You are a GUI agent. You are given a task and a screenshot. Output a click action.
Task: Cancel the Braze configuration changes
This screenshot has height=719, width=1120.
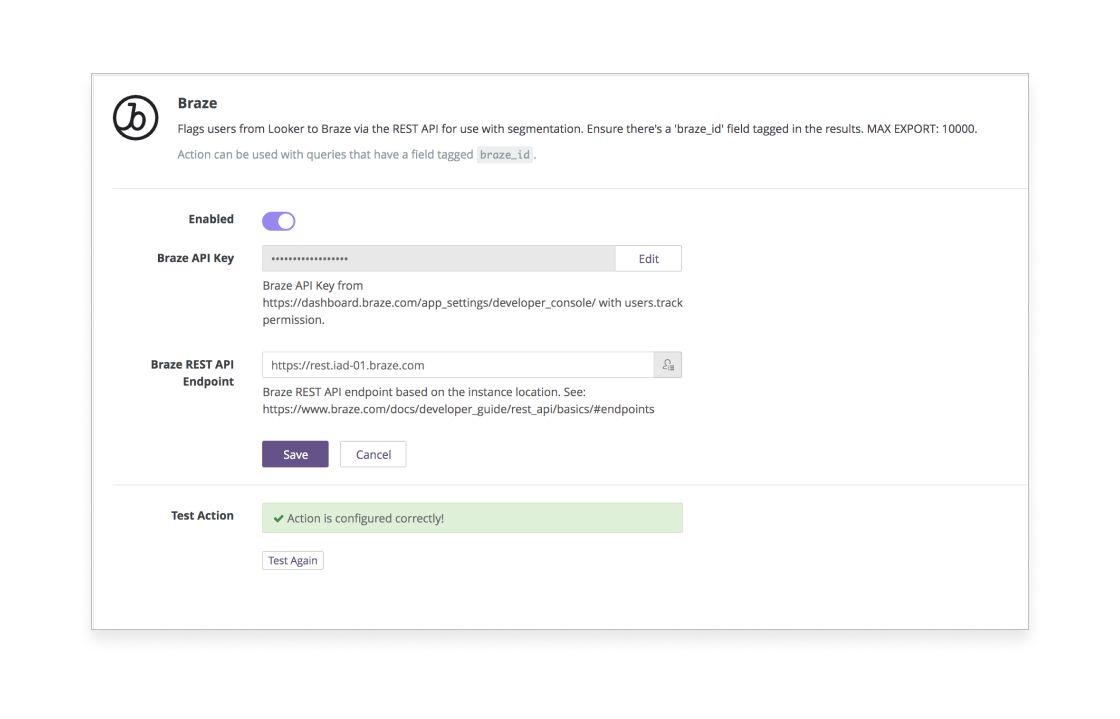tap(373, 454)
